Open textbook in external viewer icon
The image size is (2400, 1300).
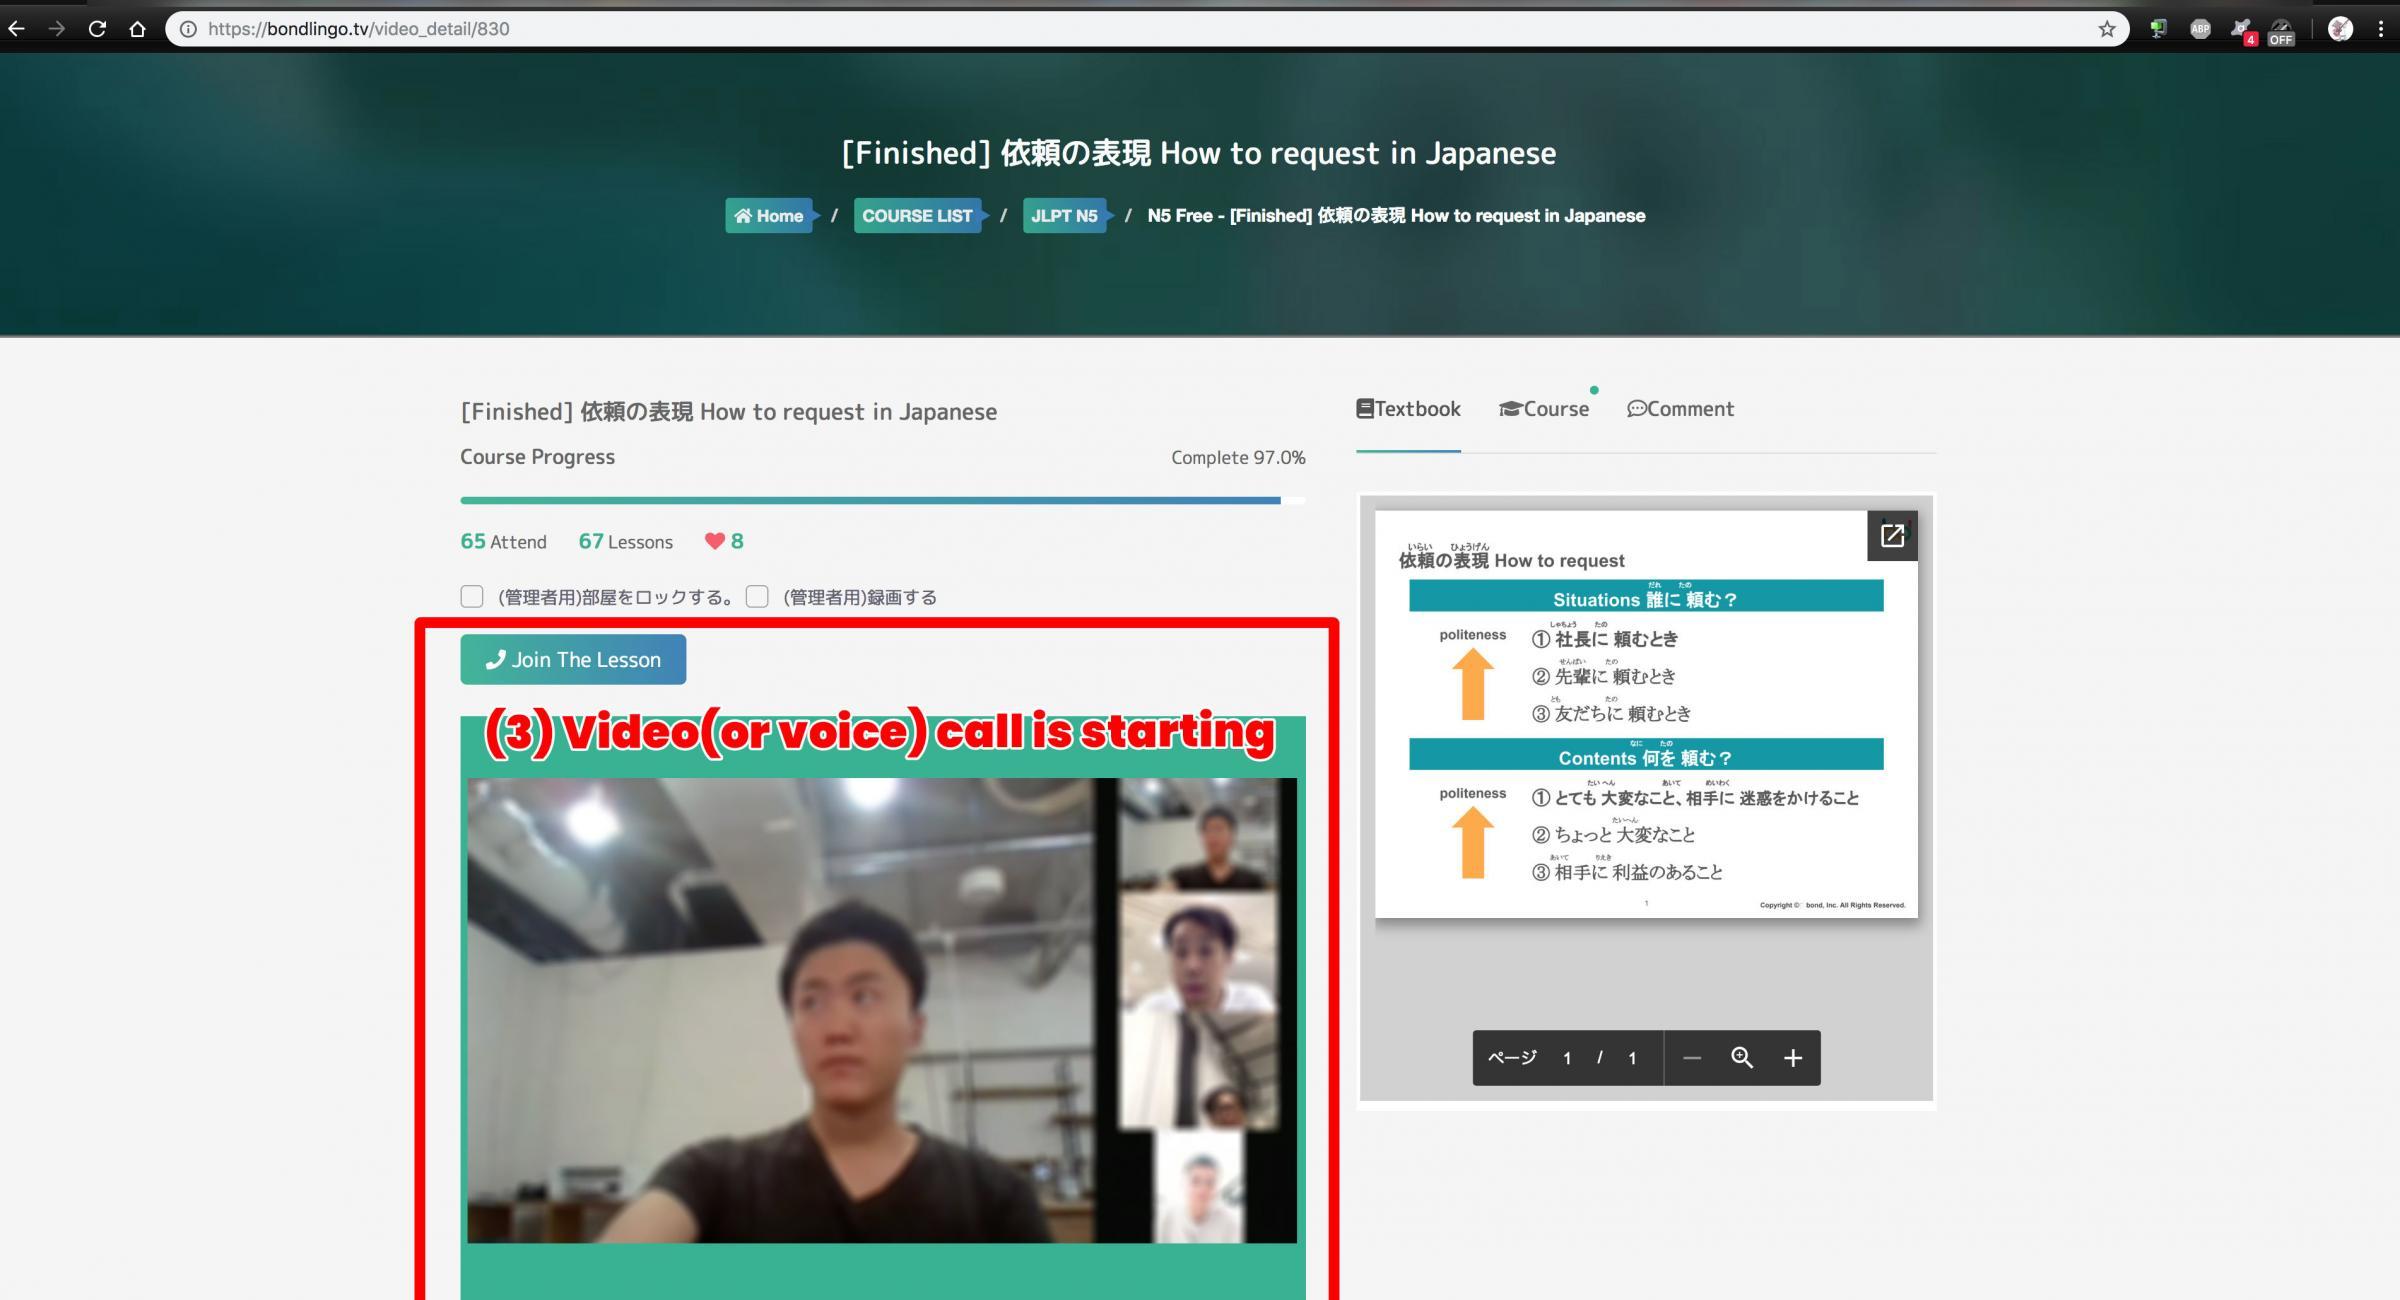pyautogui.click(x=1891, y=536)
